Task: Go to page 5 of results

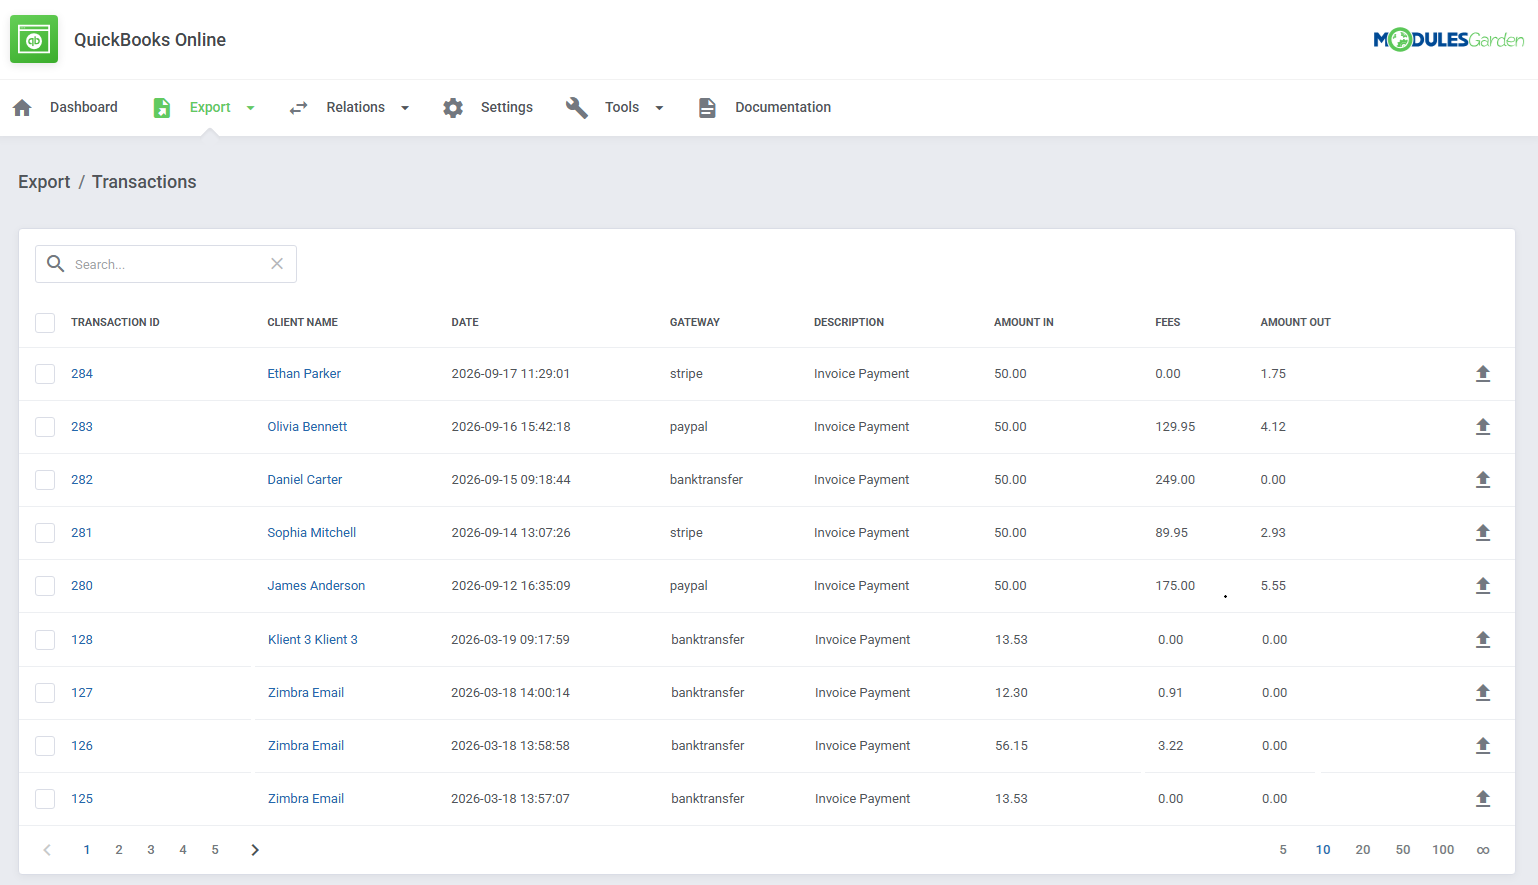Action: tap(215, 850)
